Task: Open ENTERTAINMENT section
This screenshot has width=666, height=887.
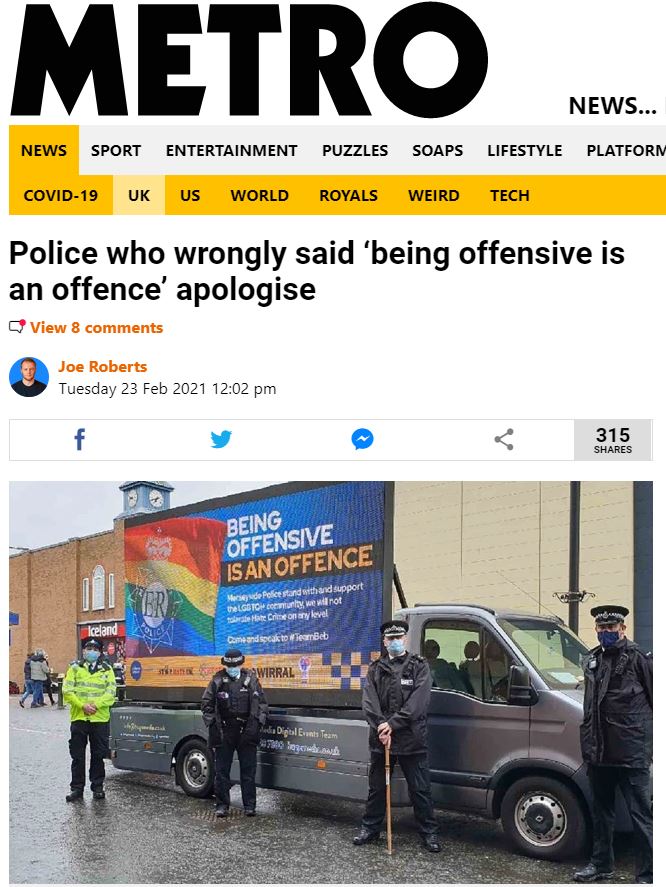Action: coord(231,150)
